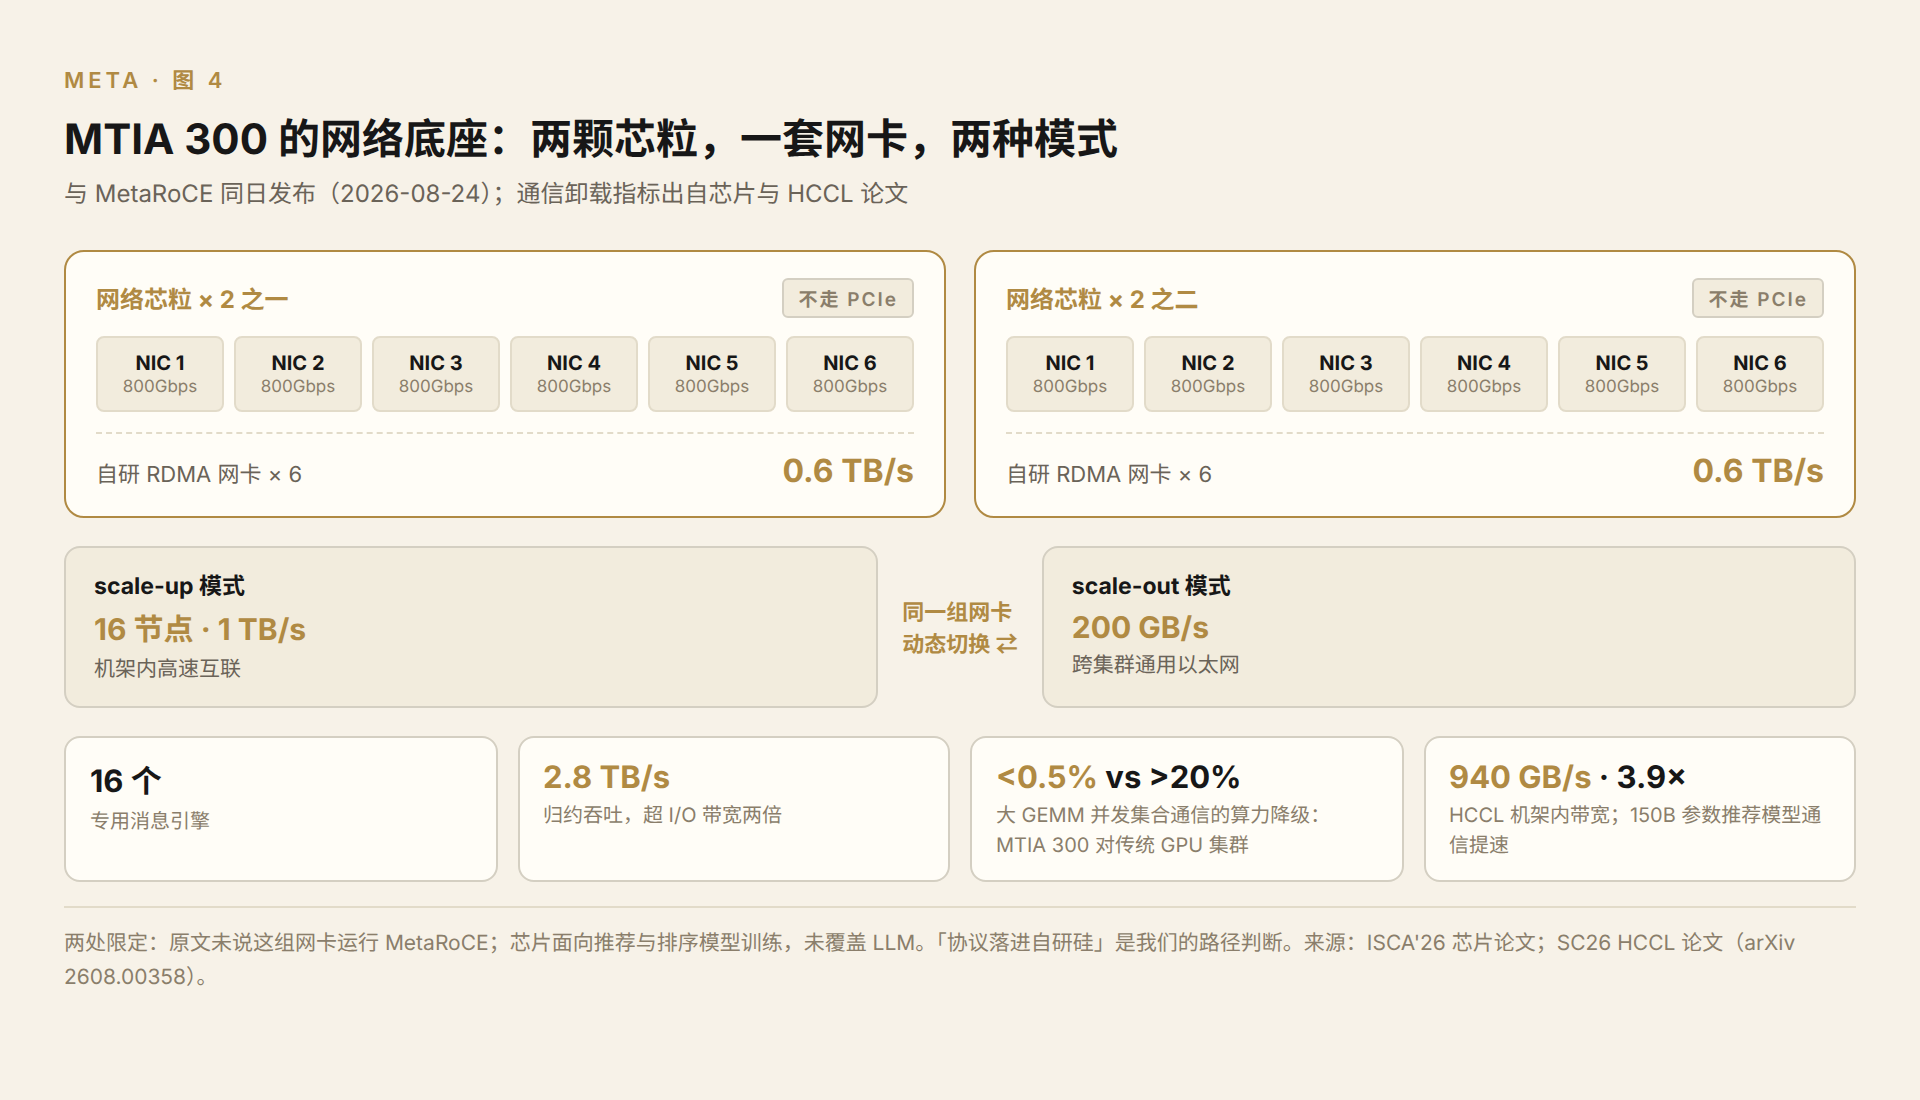Click the <0.5% vs >20% stat
Image resolution: width=1920 pixels, height=1100 pixels.
coord(1118,777)
